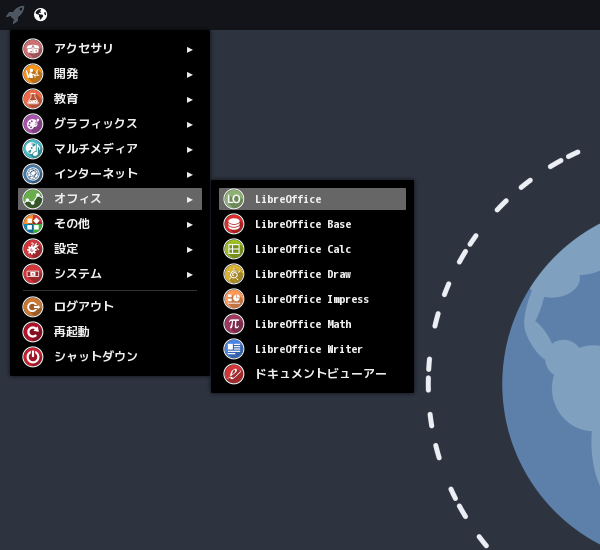This screenshot has height=550, width=600.
Task: Click the アクセサリ category icon
Action: point(33,49)
